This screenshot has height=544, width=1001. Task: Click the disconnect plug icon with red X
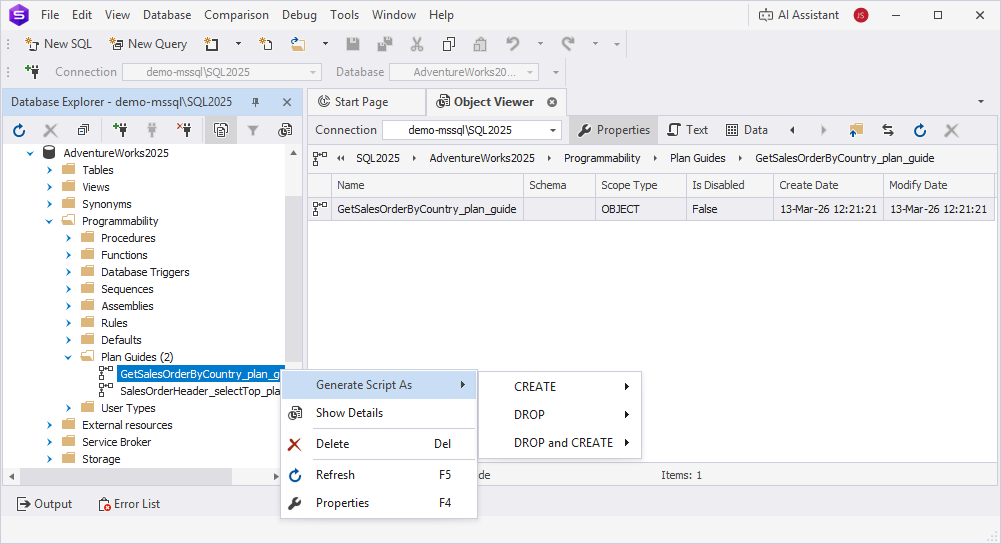pos(184,130)
